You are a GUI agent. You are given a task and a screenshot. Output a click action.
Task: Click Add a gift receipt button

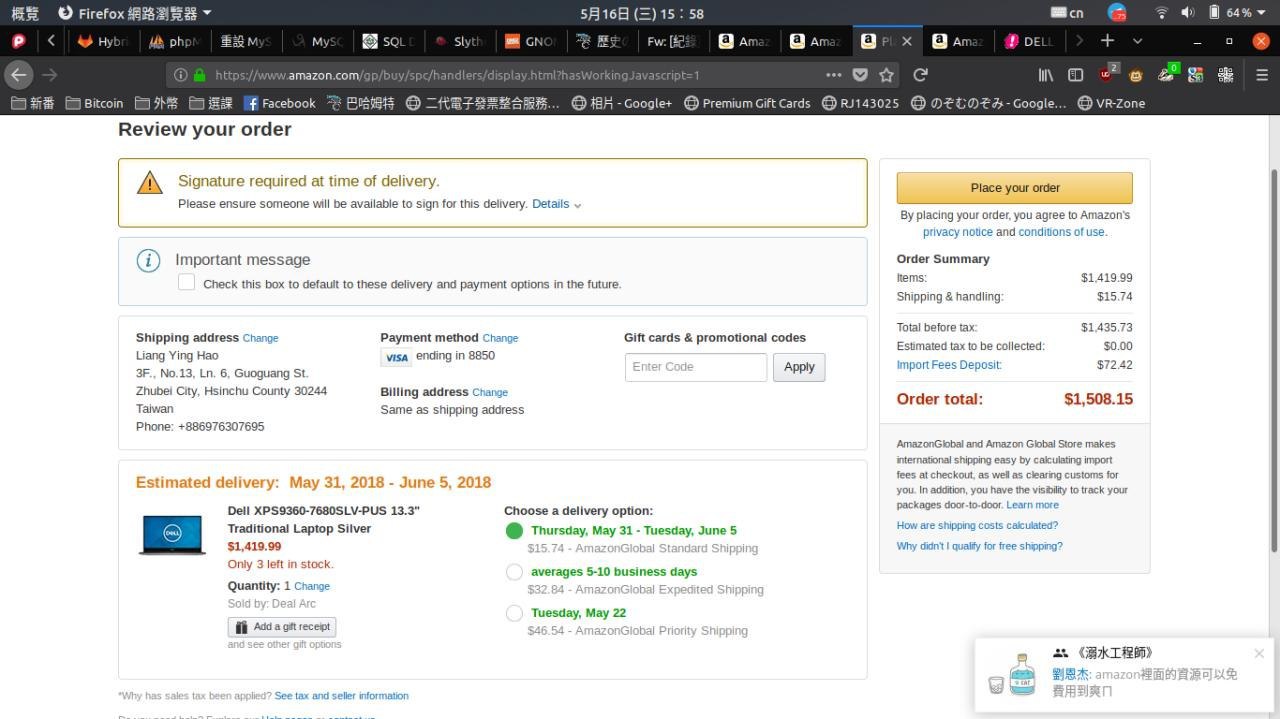click(282, 627)
